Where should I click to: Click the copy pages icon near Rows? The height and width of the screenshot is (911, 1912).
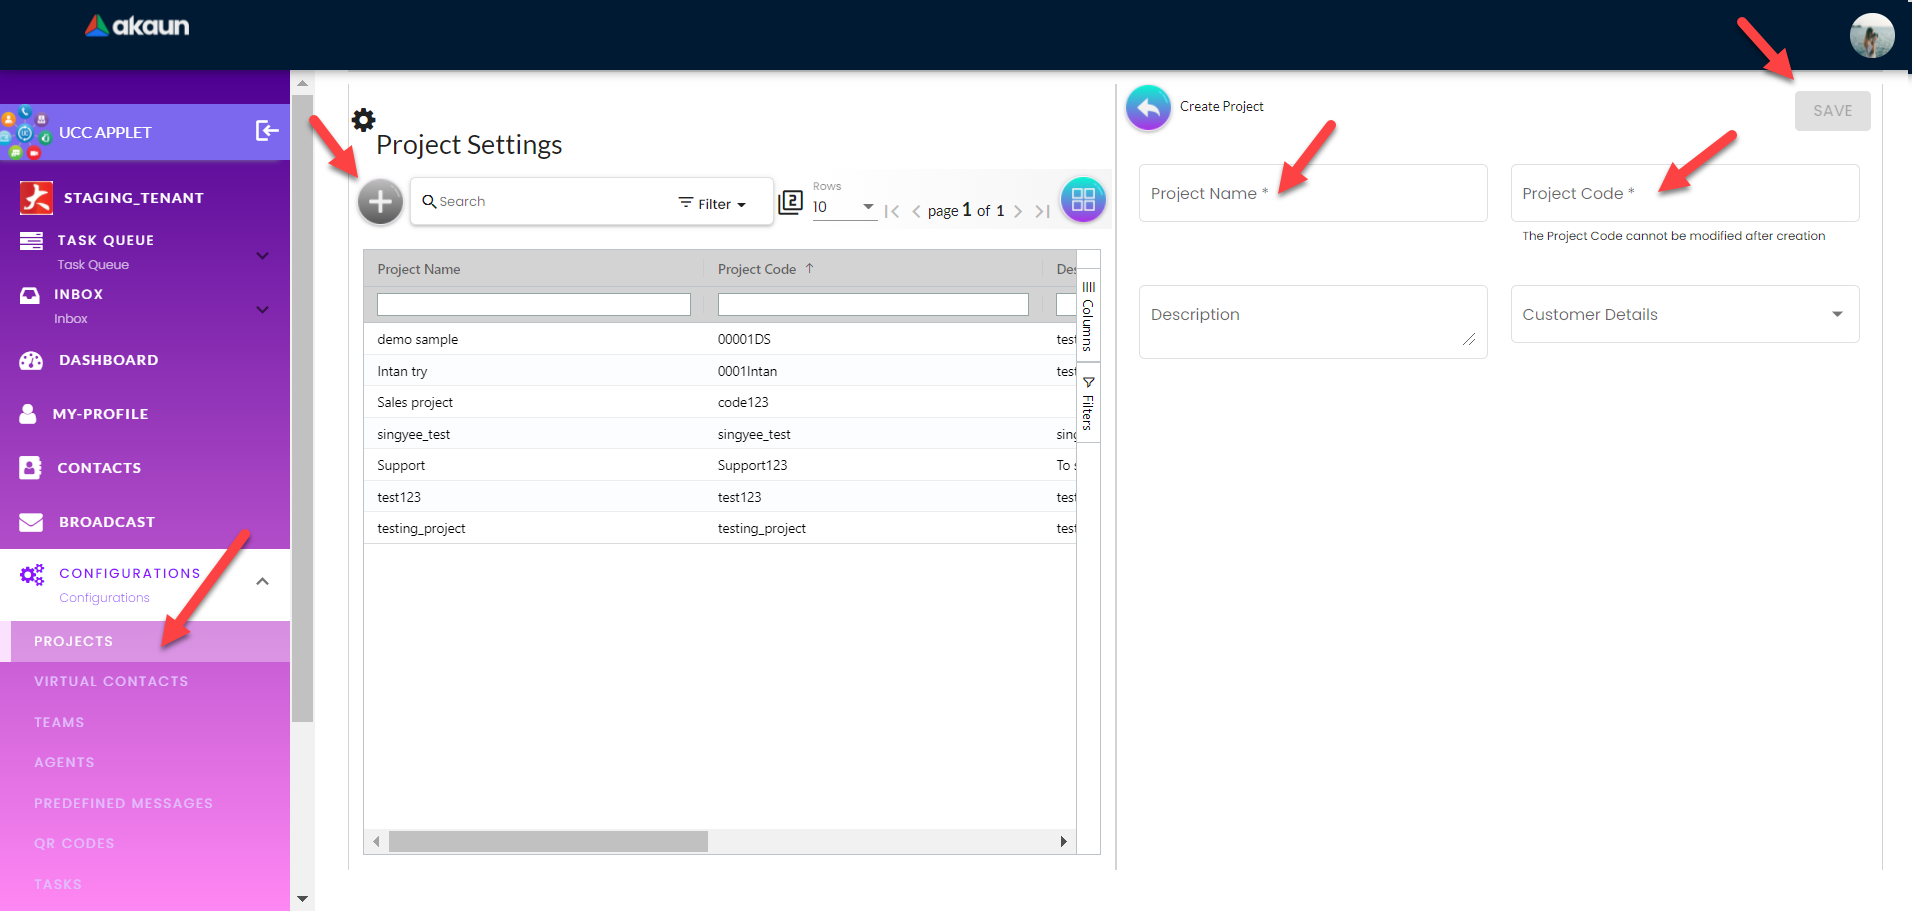click(x=790, y=202)
